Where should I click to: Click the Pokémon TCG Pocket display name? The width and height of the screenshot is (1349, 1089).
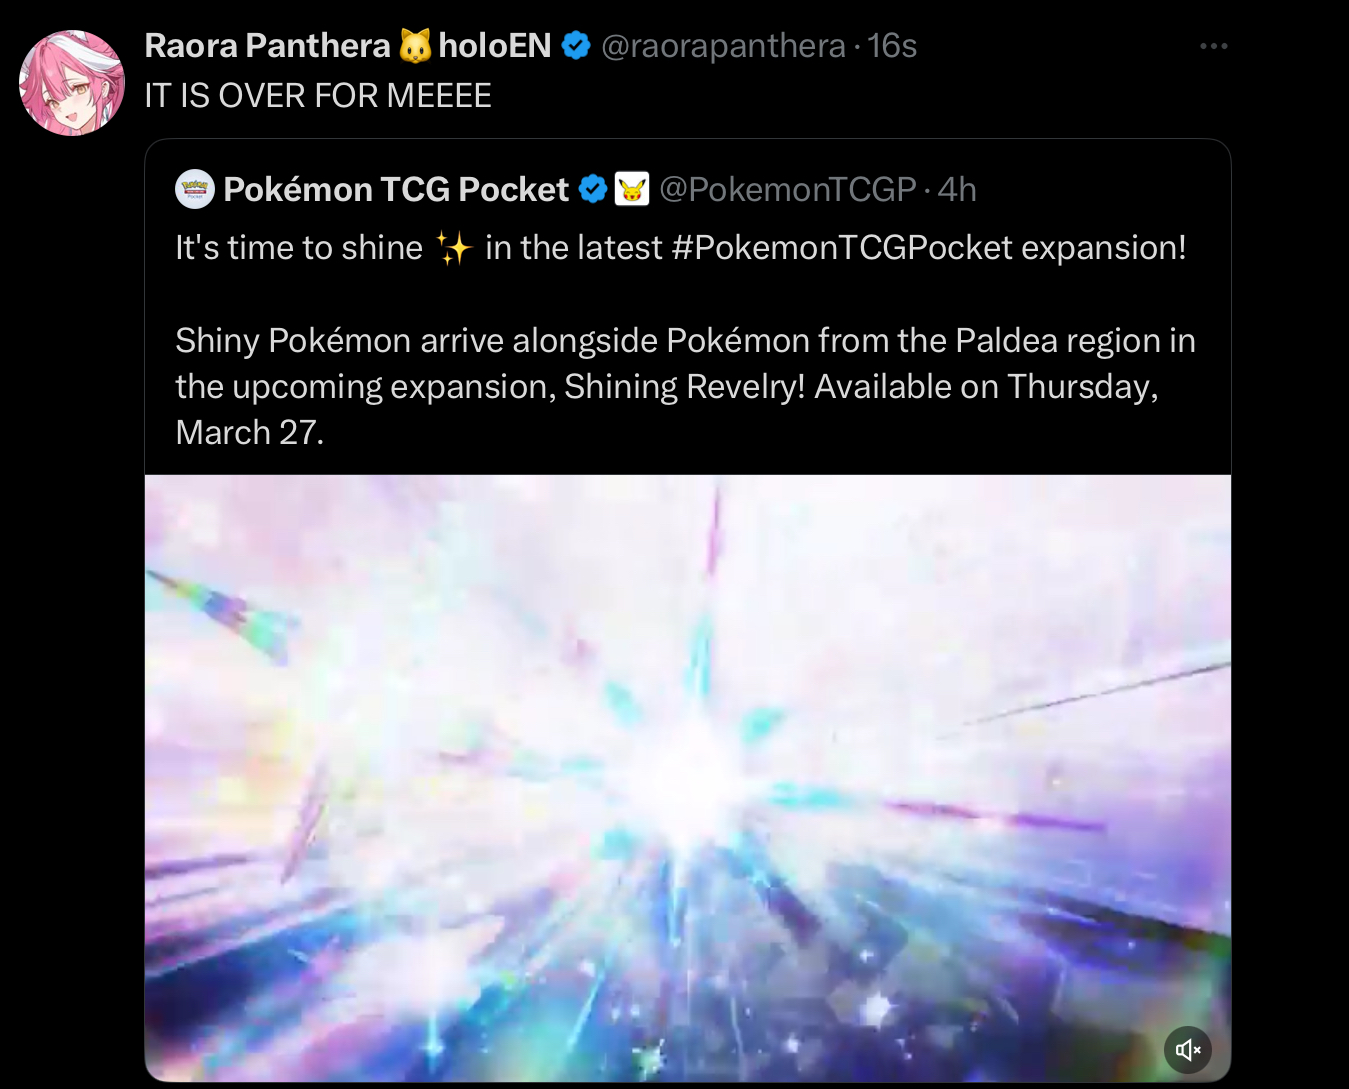(x=396, y=189)
